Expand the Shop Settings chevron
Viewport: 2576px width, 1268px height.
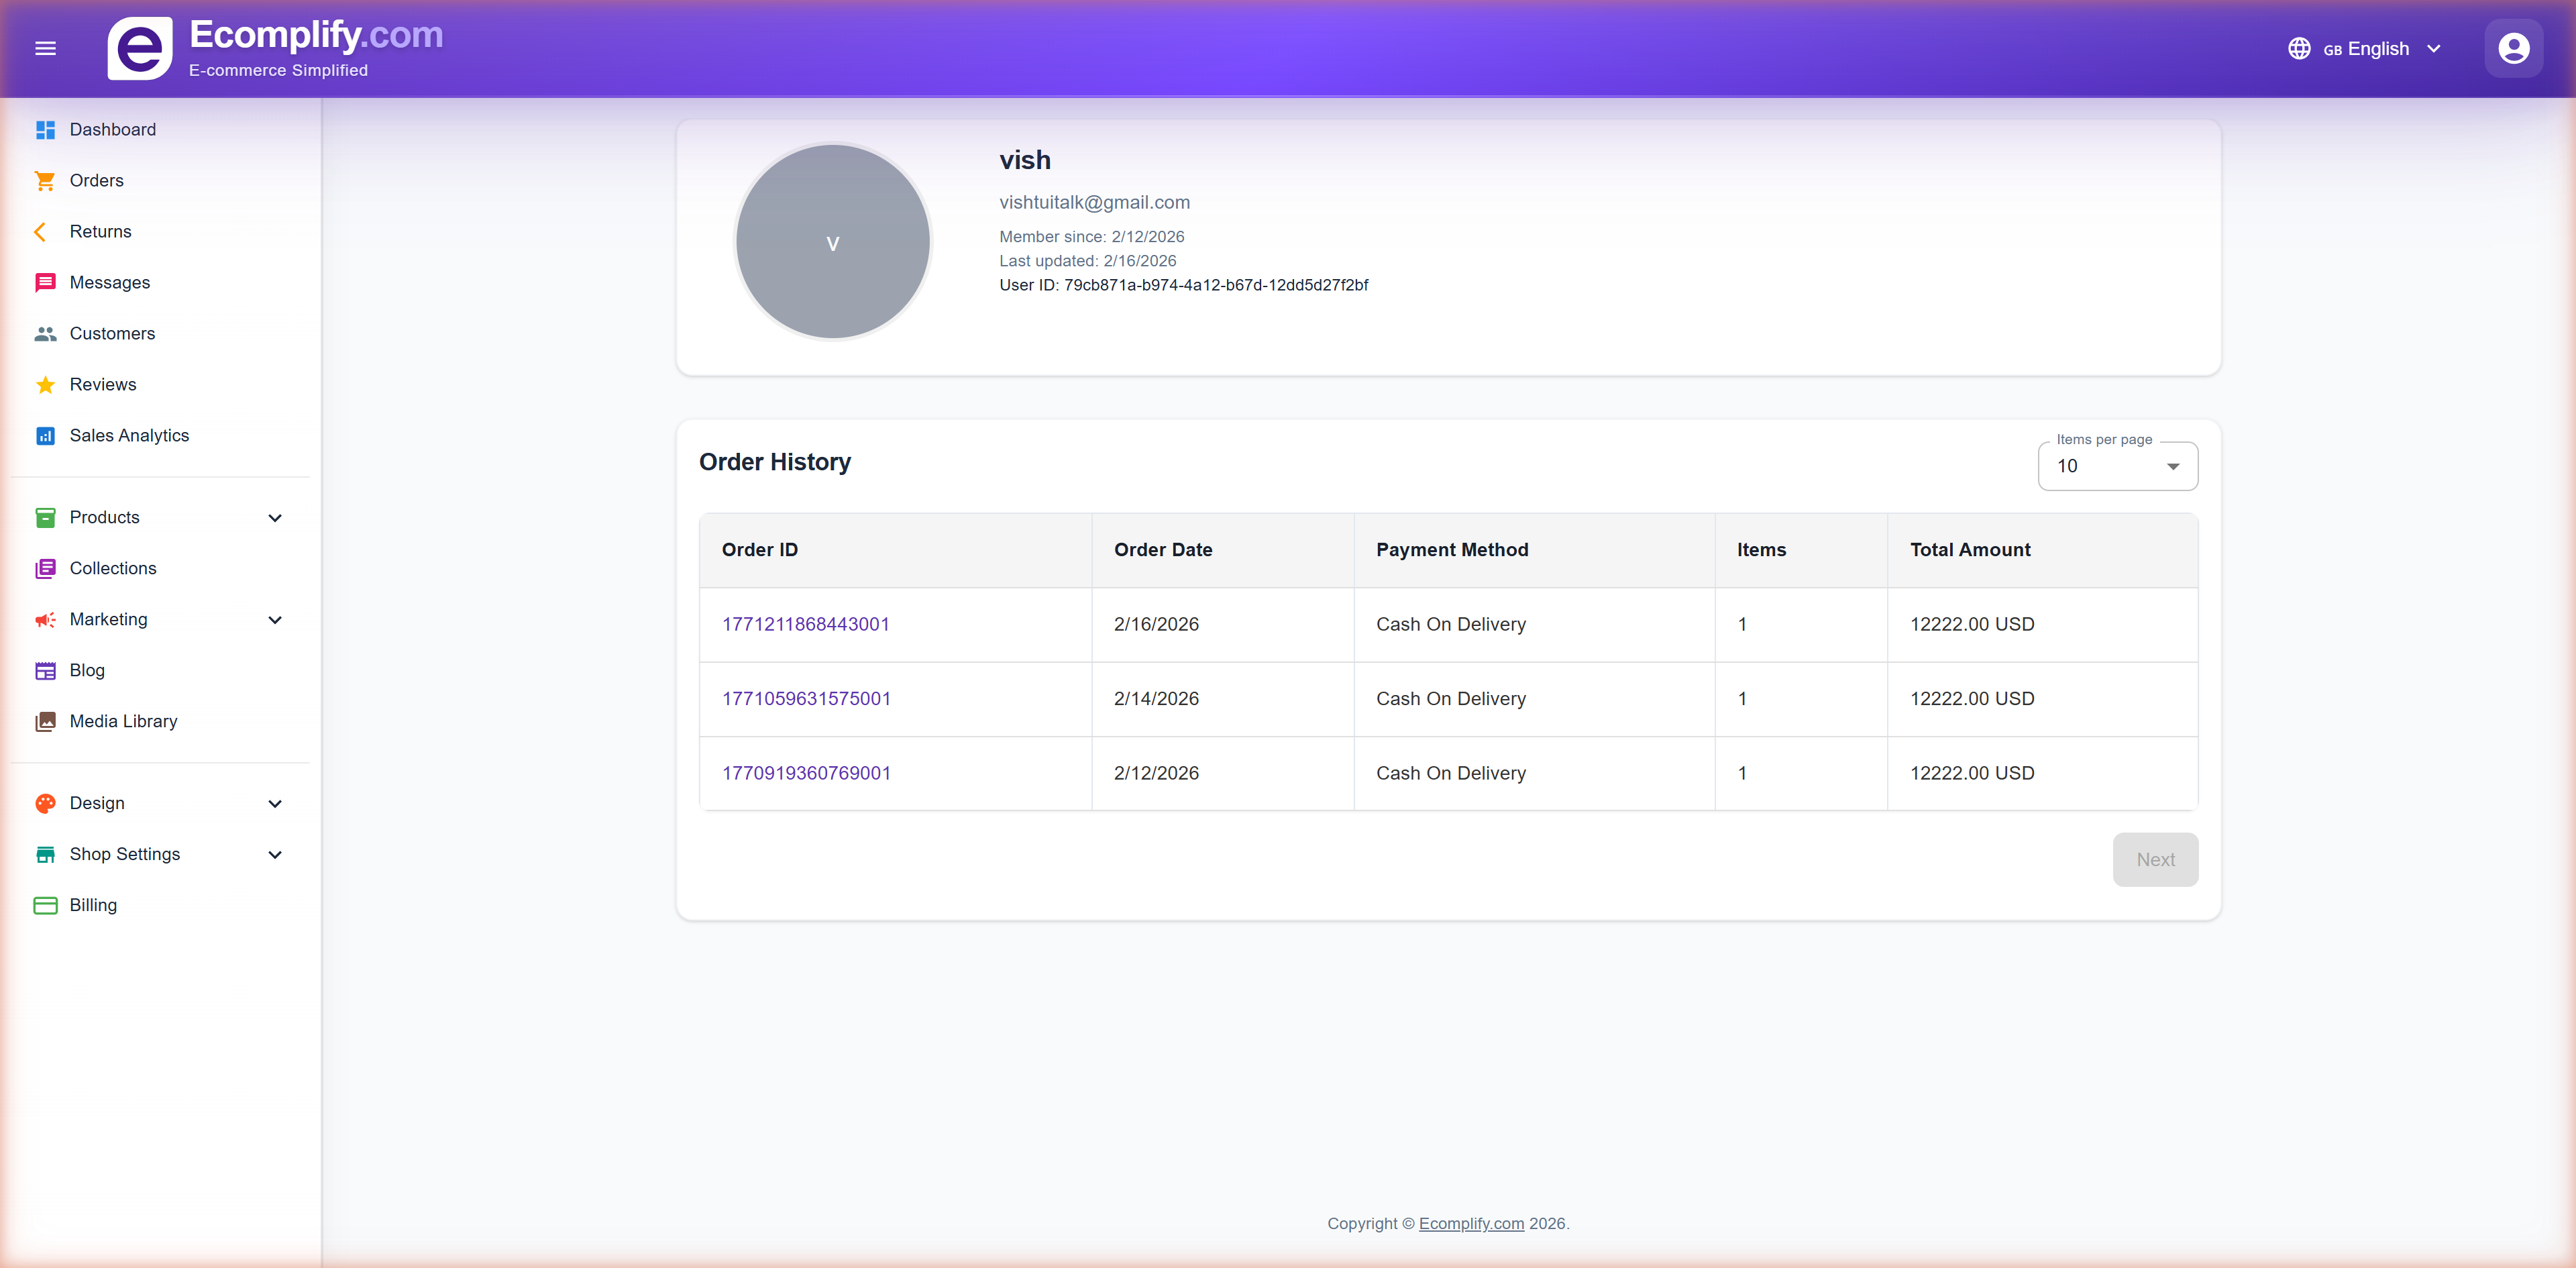[x=275, y=855]
